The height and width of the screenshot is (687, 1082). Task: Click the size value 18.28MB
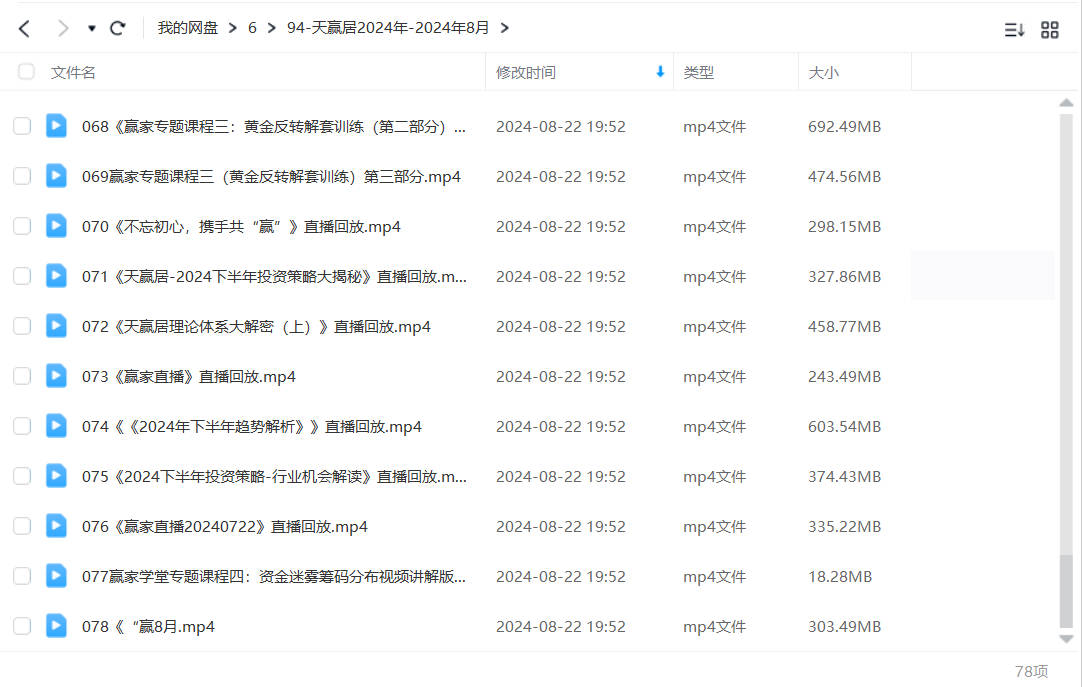click(x=840, y=577)
